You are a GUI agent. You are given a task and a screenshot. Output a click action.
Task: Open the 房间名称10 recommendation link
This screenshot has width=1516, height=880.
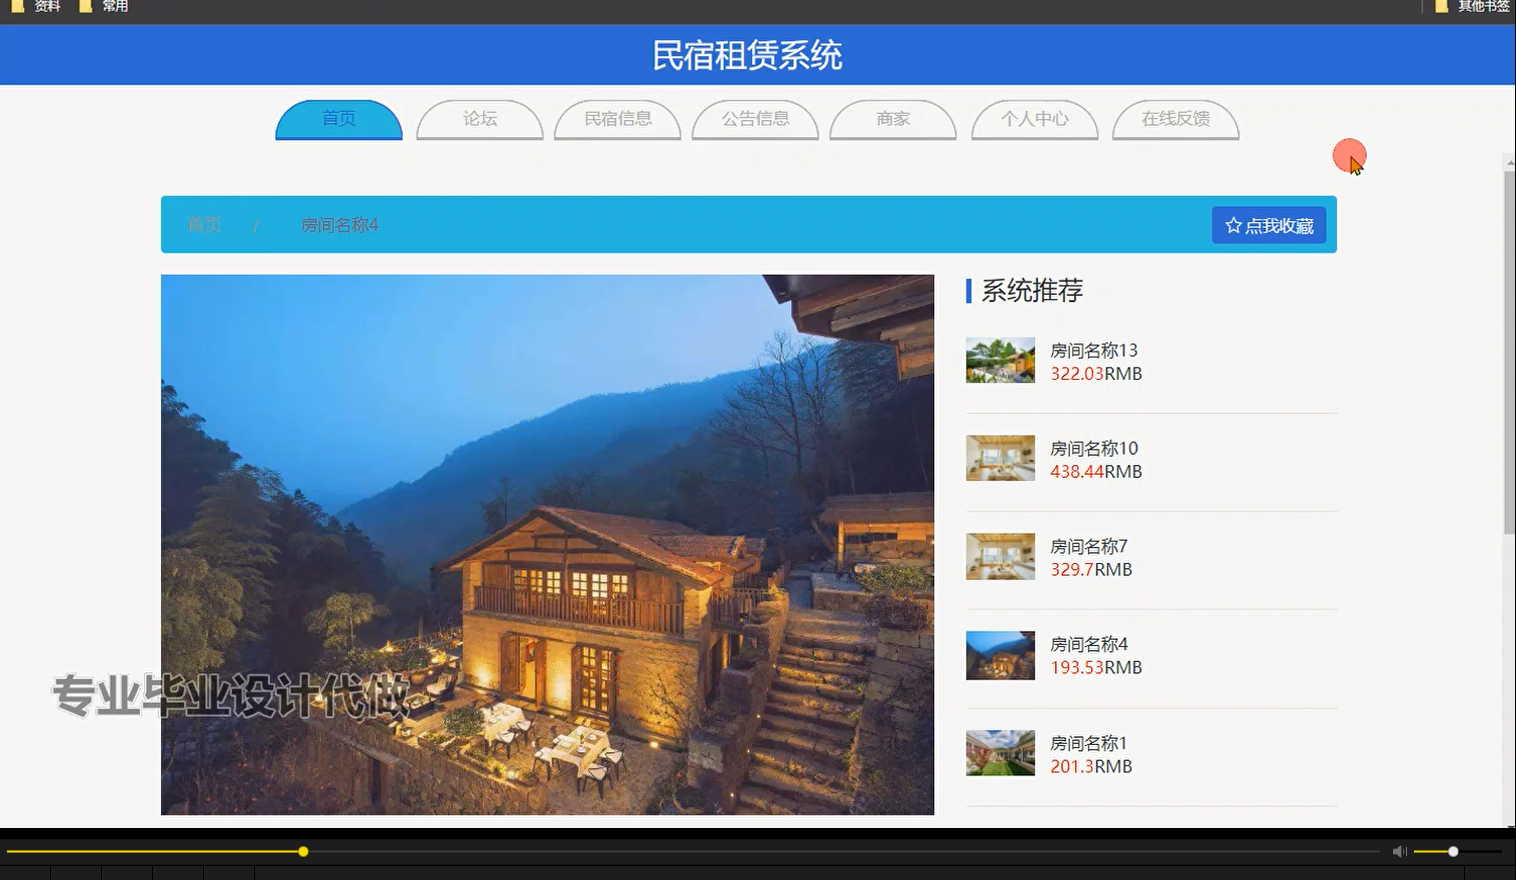tap(1093, 448)
